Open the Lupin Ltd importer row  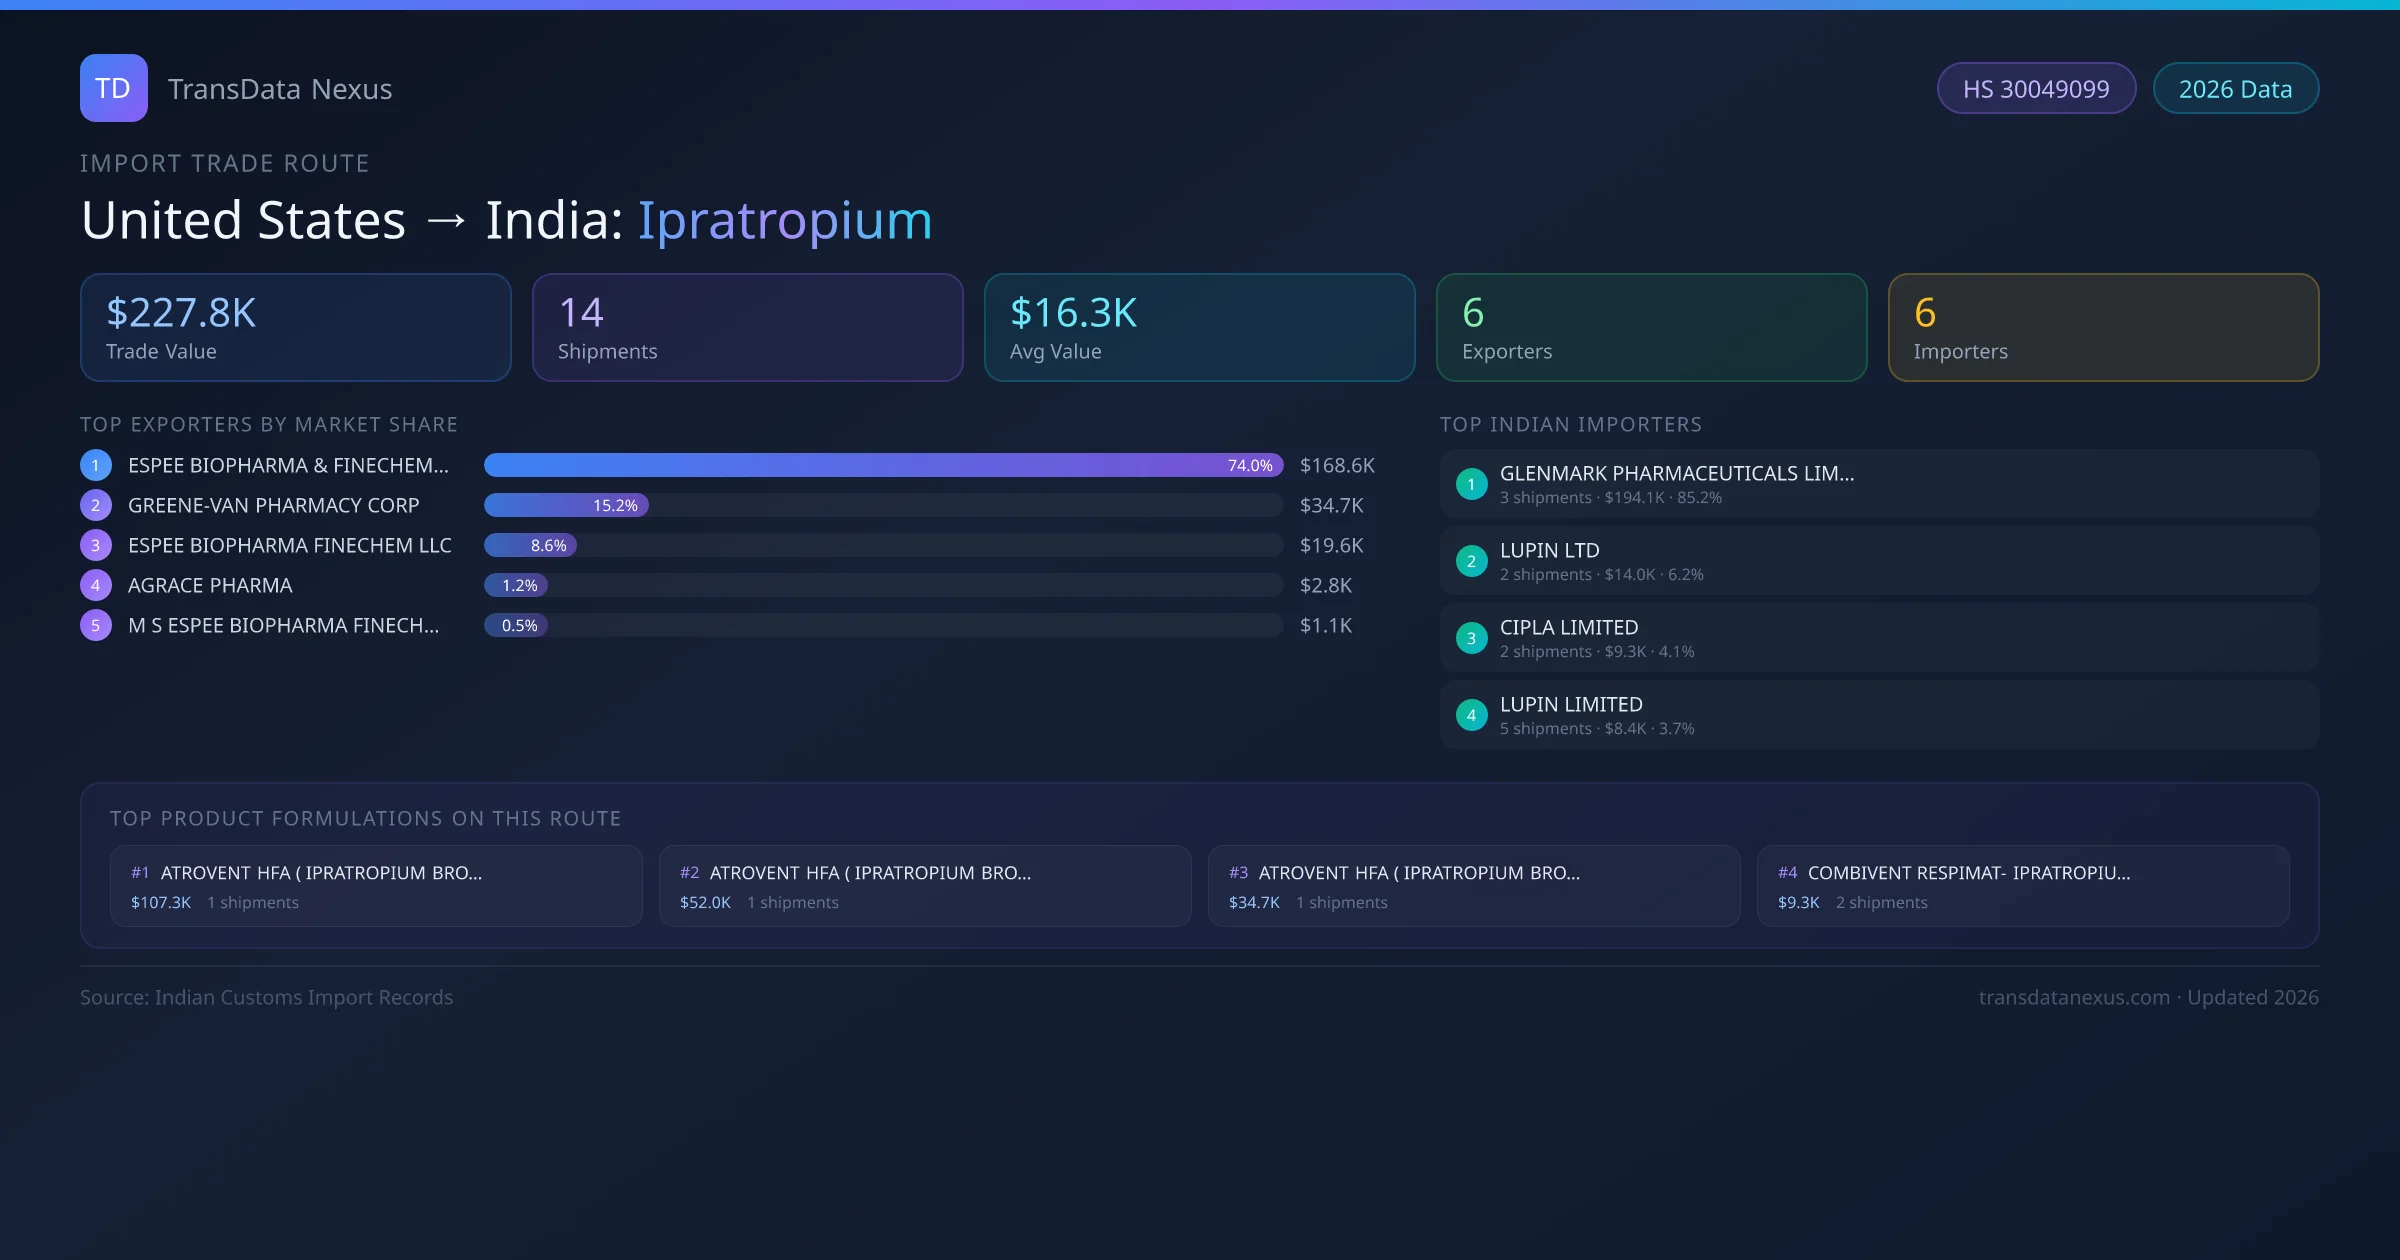pos(1879,561)
